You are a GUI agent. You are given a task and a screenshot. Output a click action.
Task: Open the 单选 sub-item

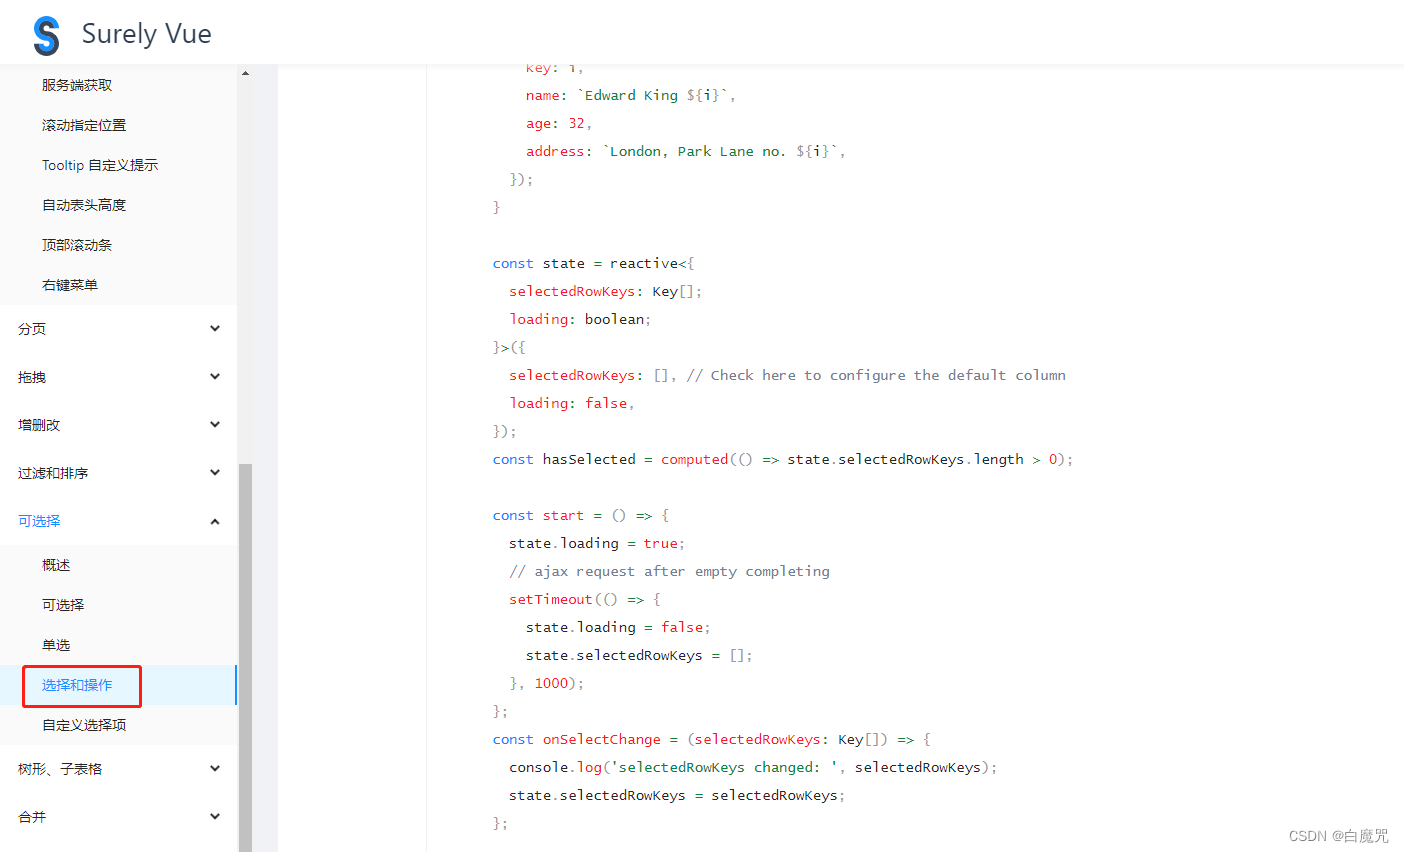[x=56, y=645]
